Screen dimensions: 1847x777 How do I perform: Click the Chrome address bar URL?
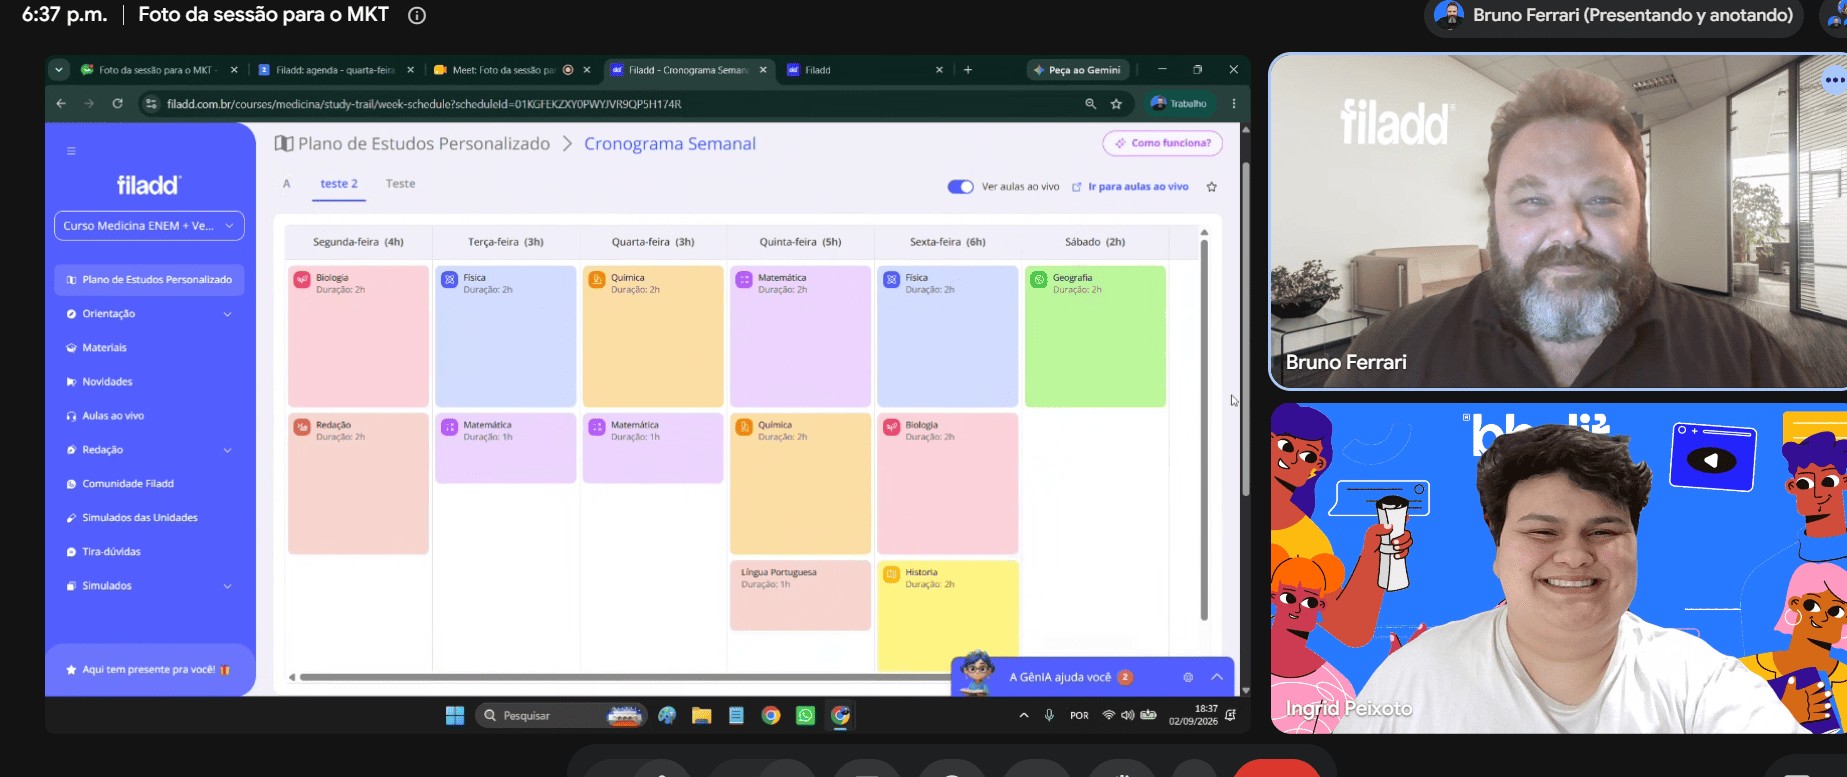424,104
